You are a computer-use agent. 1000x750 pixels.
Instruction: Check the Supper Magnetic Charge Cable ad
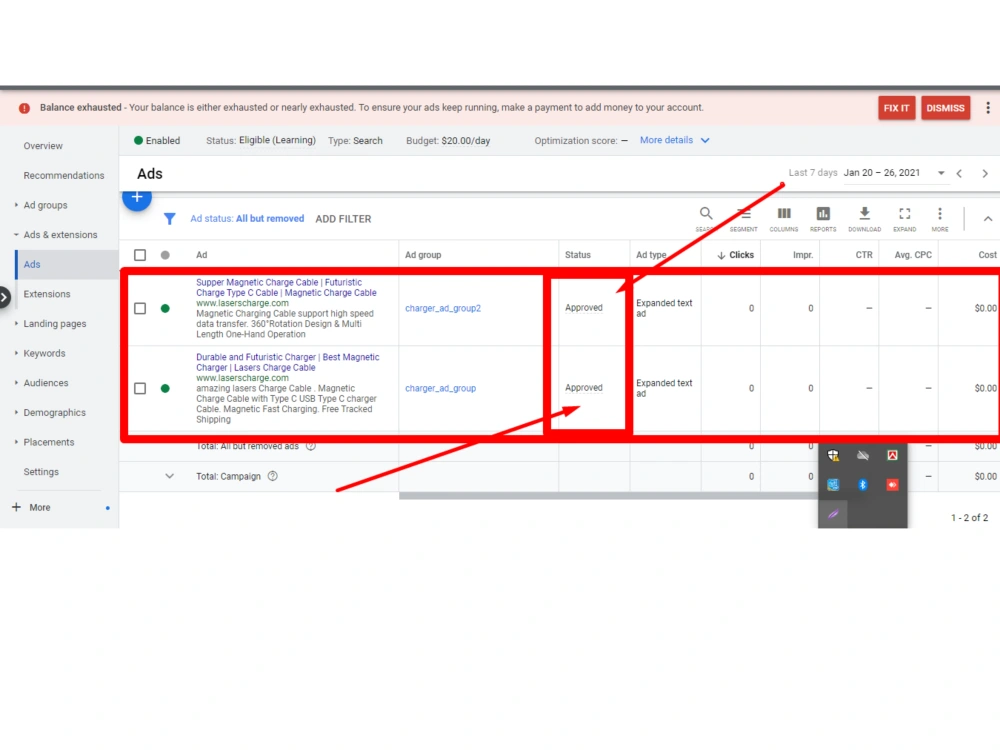[x=140, y=309]
